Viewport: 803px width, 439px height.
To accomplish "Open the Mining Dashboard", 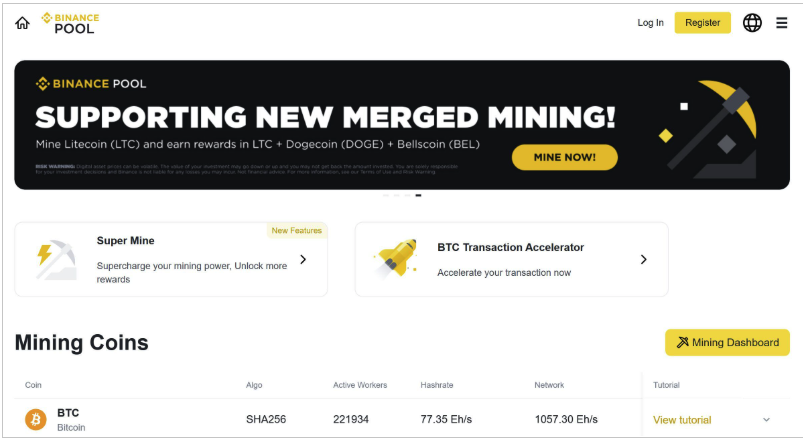I will [x=727, y=343].
